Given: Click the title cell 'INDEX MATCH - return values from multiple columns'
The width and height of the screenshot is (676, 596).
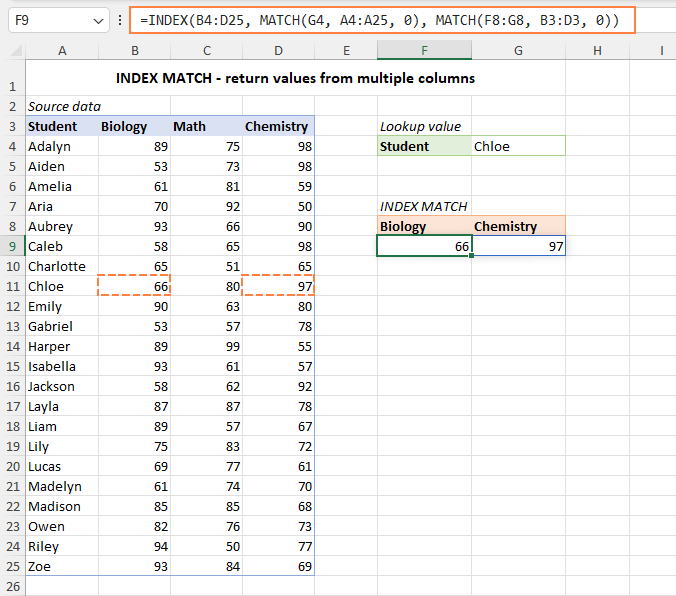Looking at the screenshot, I should (295, 78).
